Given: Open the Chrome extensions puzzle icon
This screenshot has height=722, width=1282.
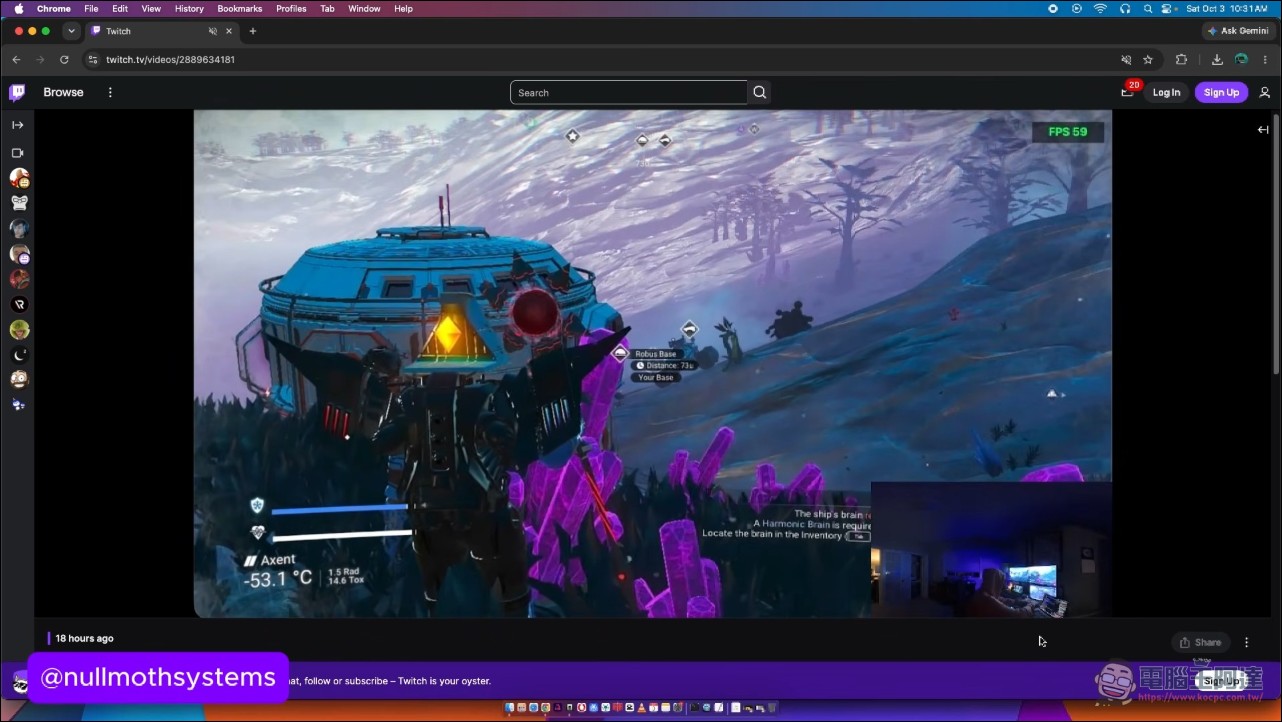Looking at the screenshot, I should click(1181, 60).
